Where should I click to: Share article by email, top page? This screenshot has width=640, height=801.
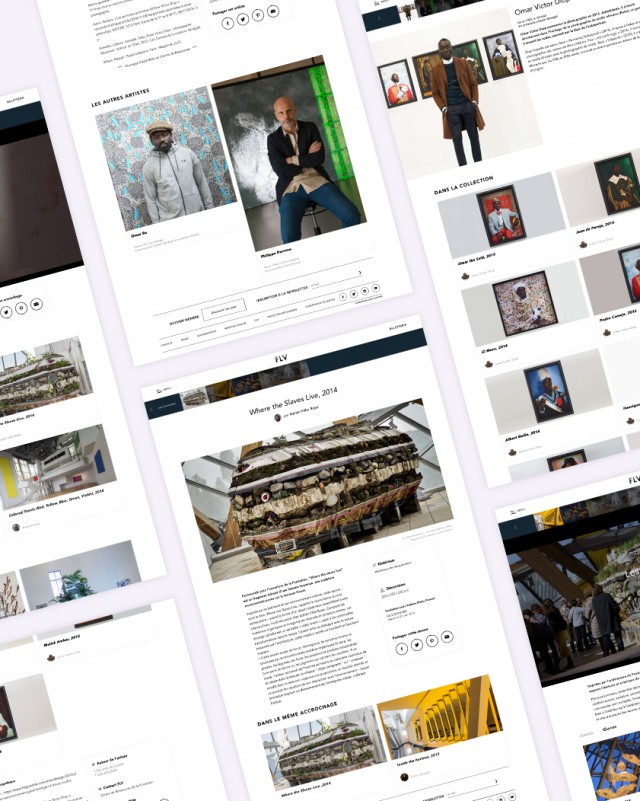(x=273, y=11)
